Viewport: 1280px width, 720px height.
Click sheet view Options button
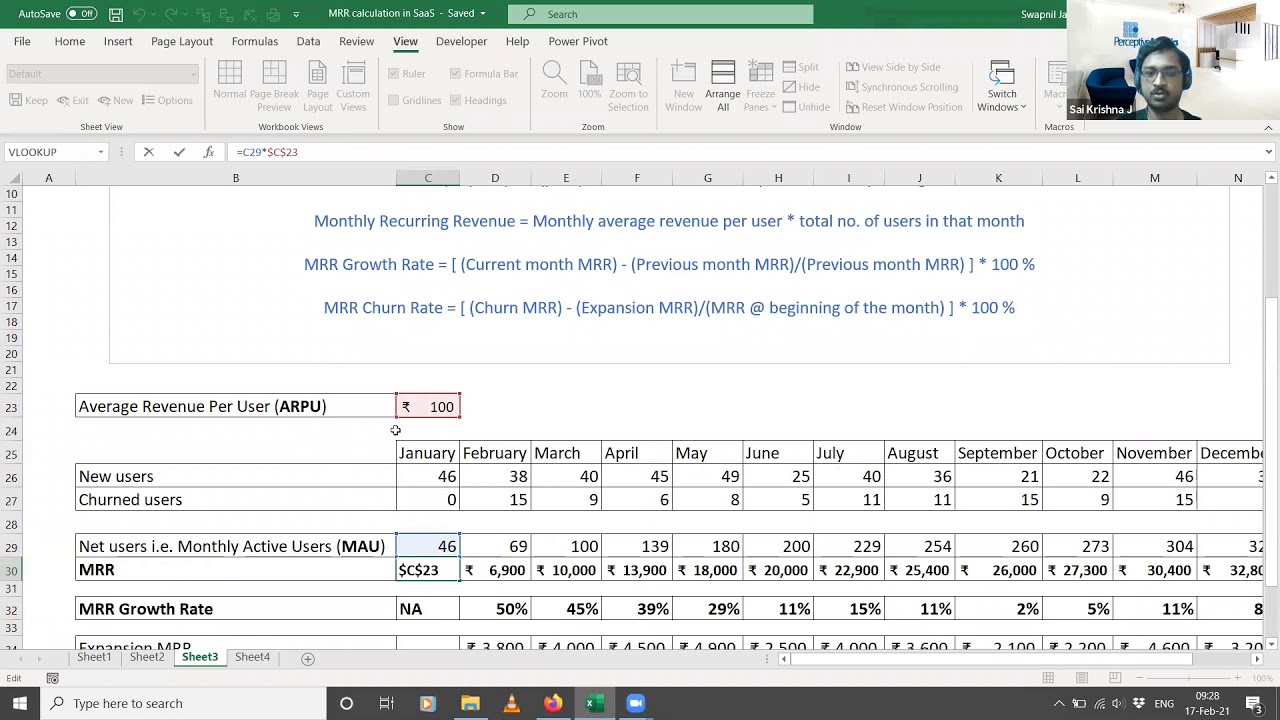(x=167, y=100)
